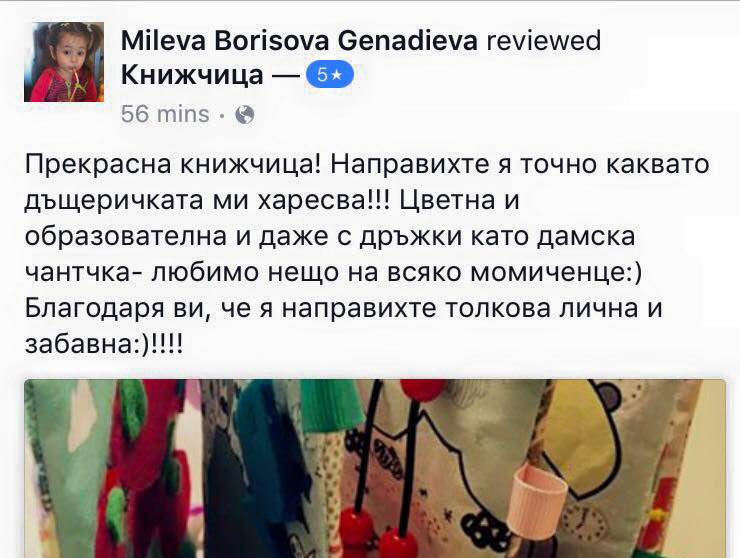
Task: Open the 56 mins timestamp link
Action: [165, 114]
